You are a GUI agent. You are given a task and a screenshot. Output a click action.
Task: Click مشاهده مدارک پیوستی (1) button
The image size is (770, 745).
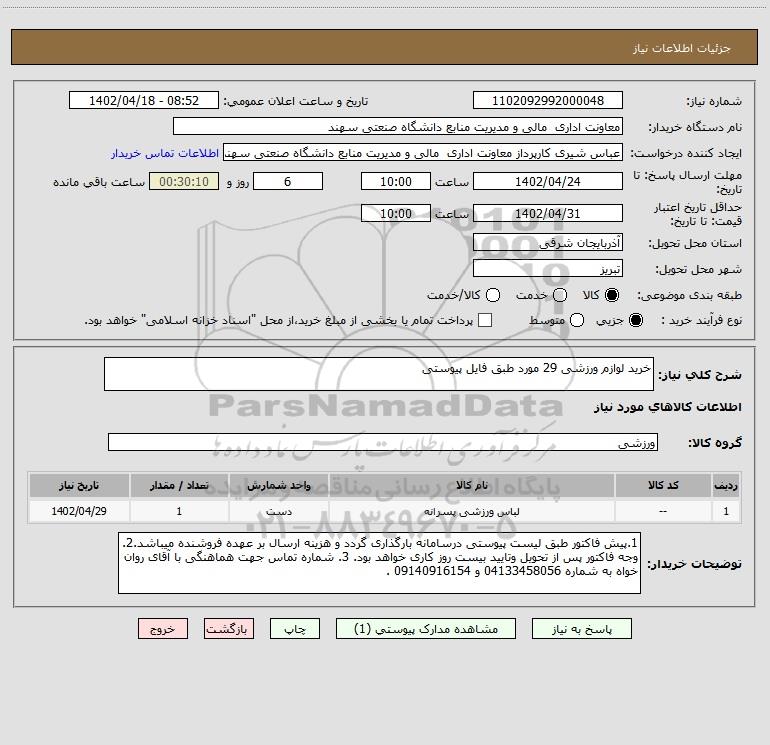tap(426, 629)
